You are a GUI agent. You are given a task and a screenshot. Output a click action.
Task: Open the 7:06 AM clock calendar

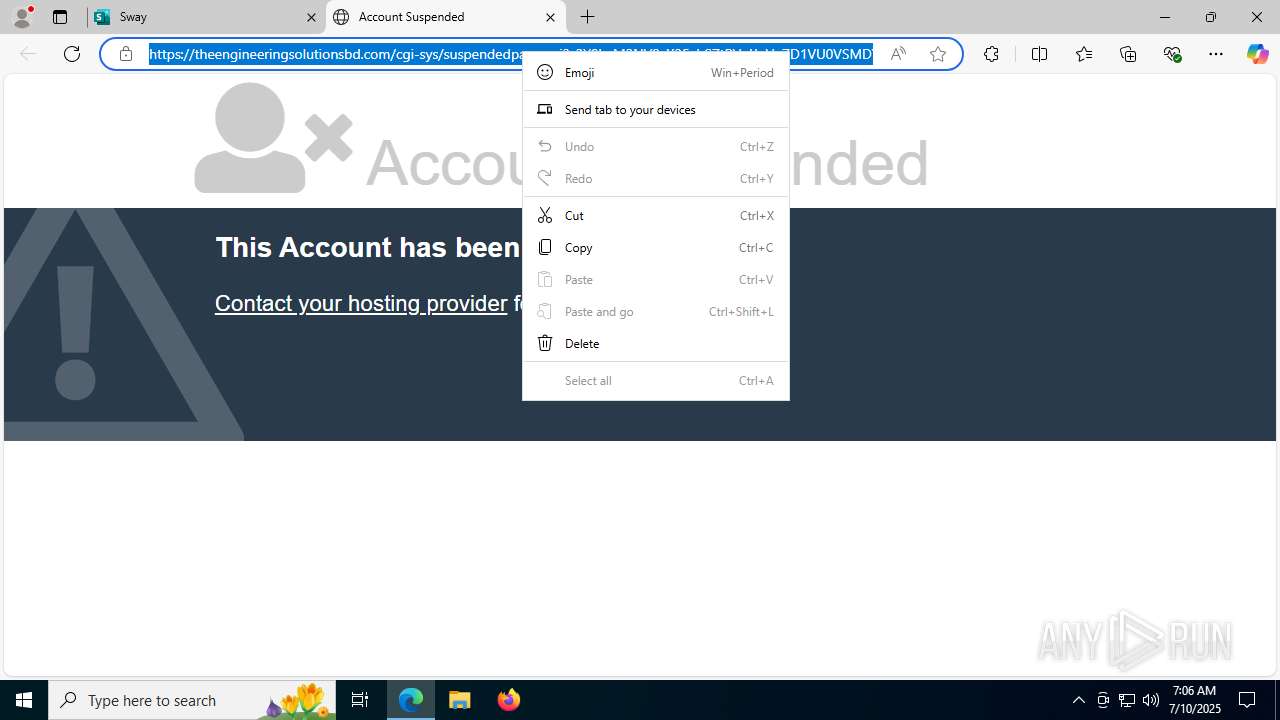pyautogui.click(x=1195, y=700)
